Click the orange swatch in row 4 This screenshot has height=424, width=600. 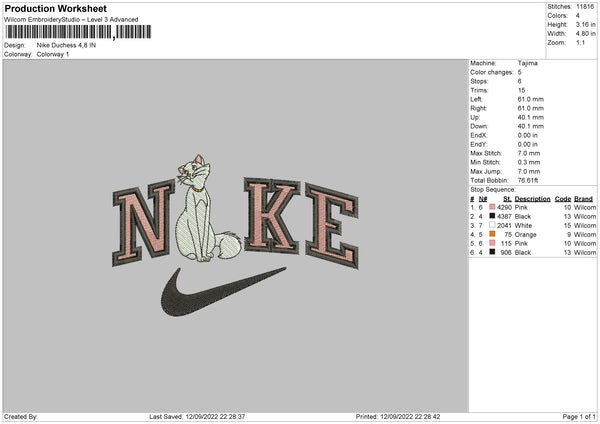tap(492, 234)
